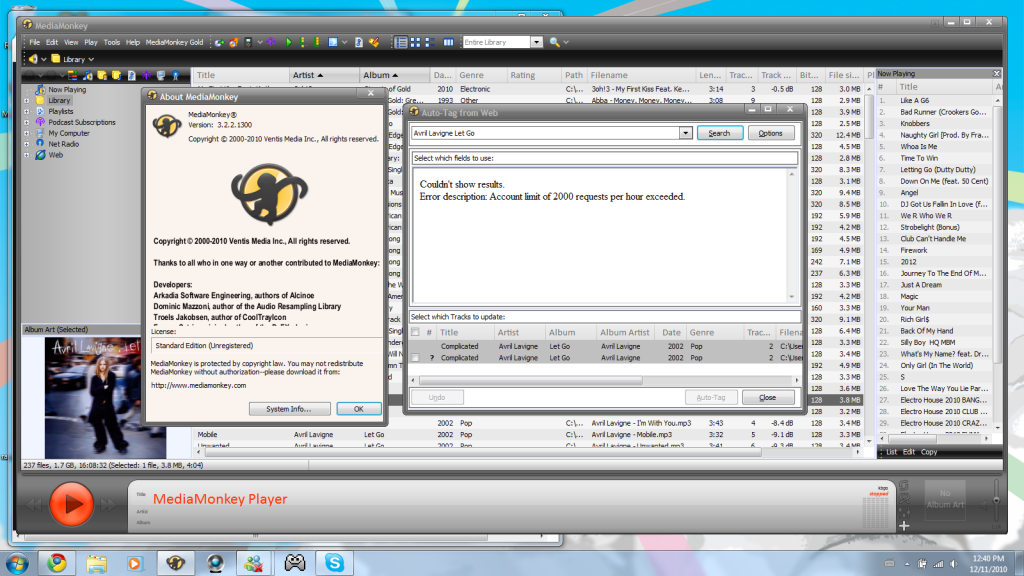Click the Now Playing tree node
Screen dimensions: 1024x576
(67, 89)
